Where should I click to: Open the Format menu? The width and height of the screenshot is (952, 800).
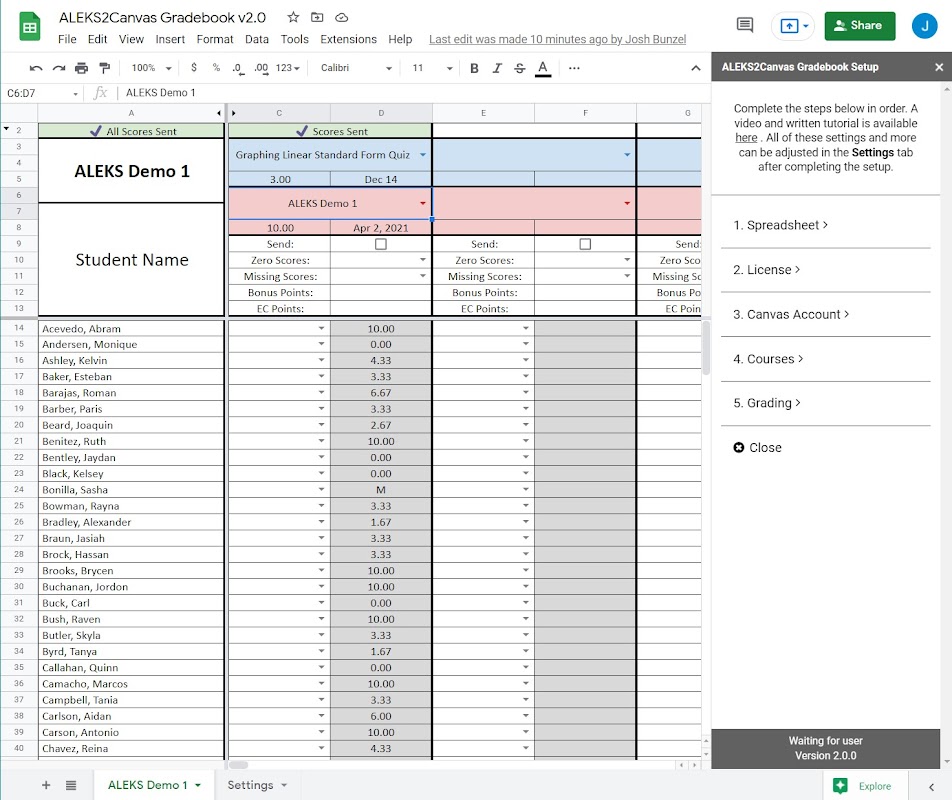215,39
